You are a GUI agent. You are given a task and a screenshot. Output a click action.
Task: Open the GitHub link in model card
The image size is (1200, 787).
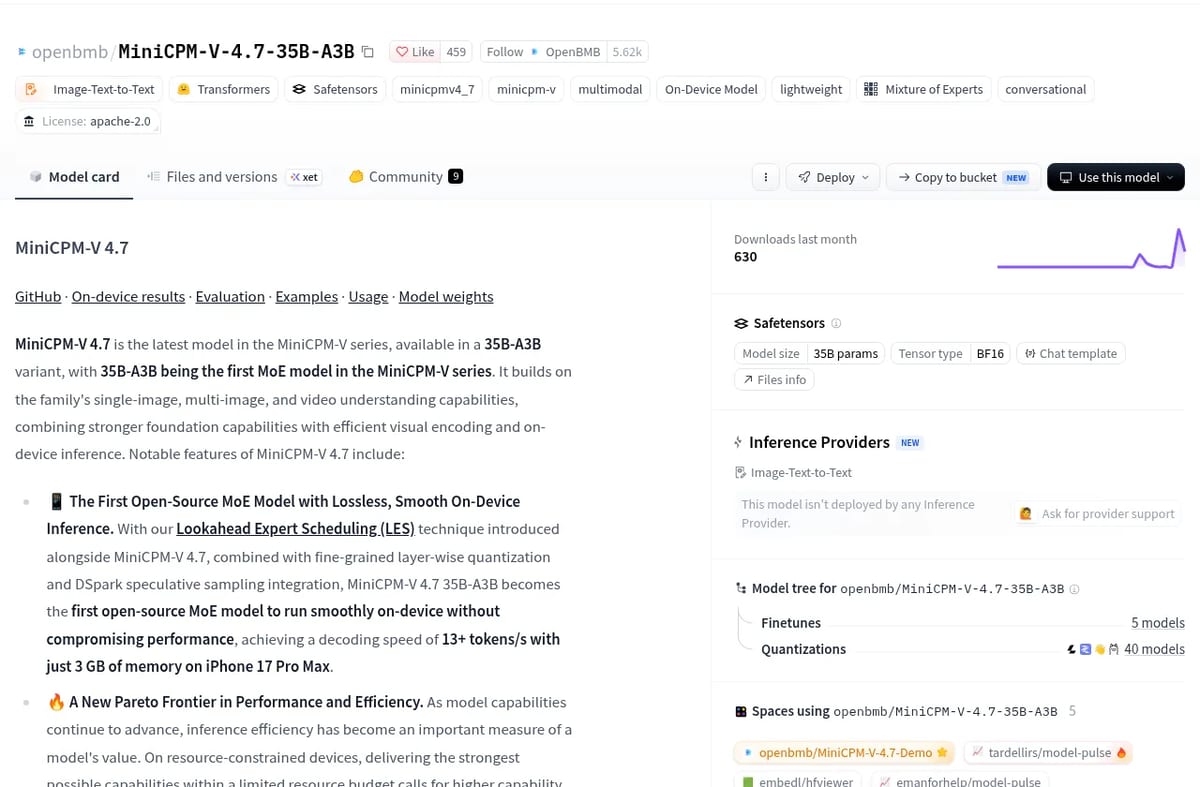click(x=38, y=296)
